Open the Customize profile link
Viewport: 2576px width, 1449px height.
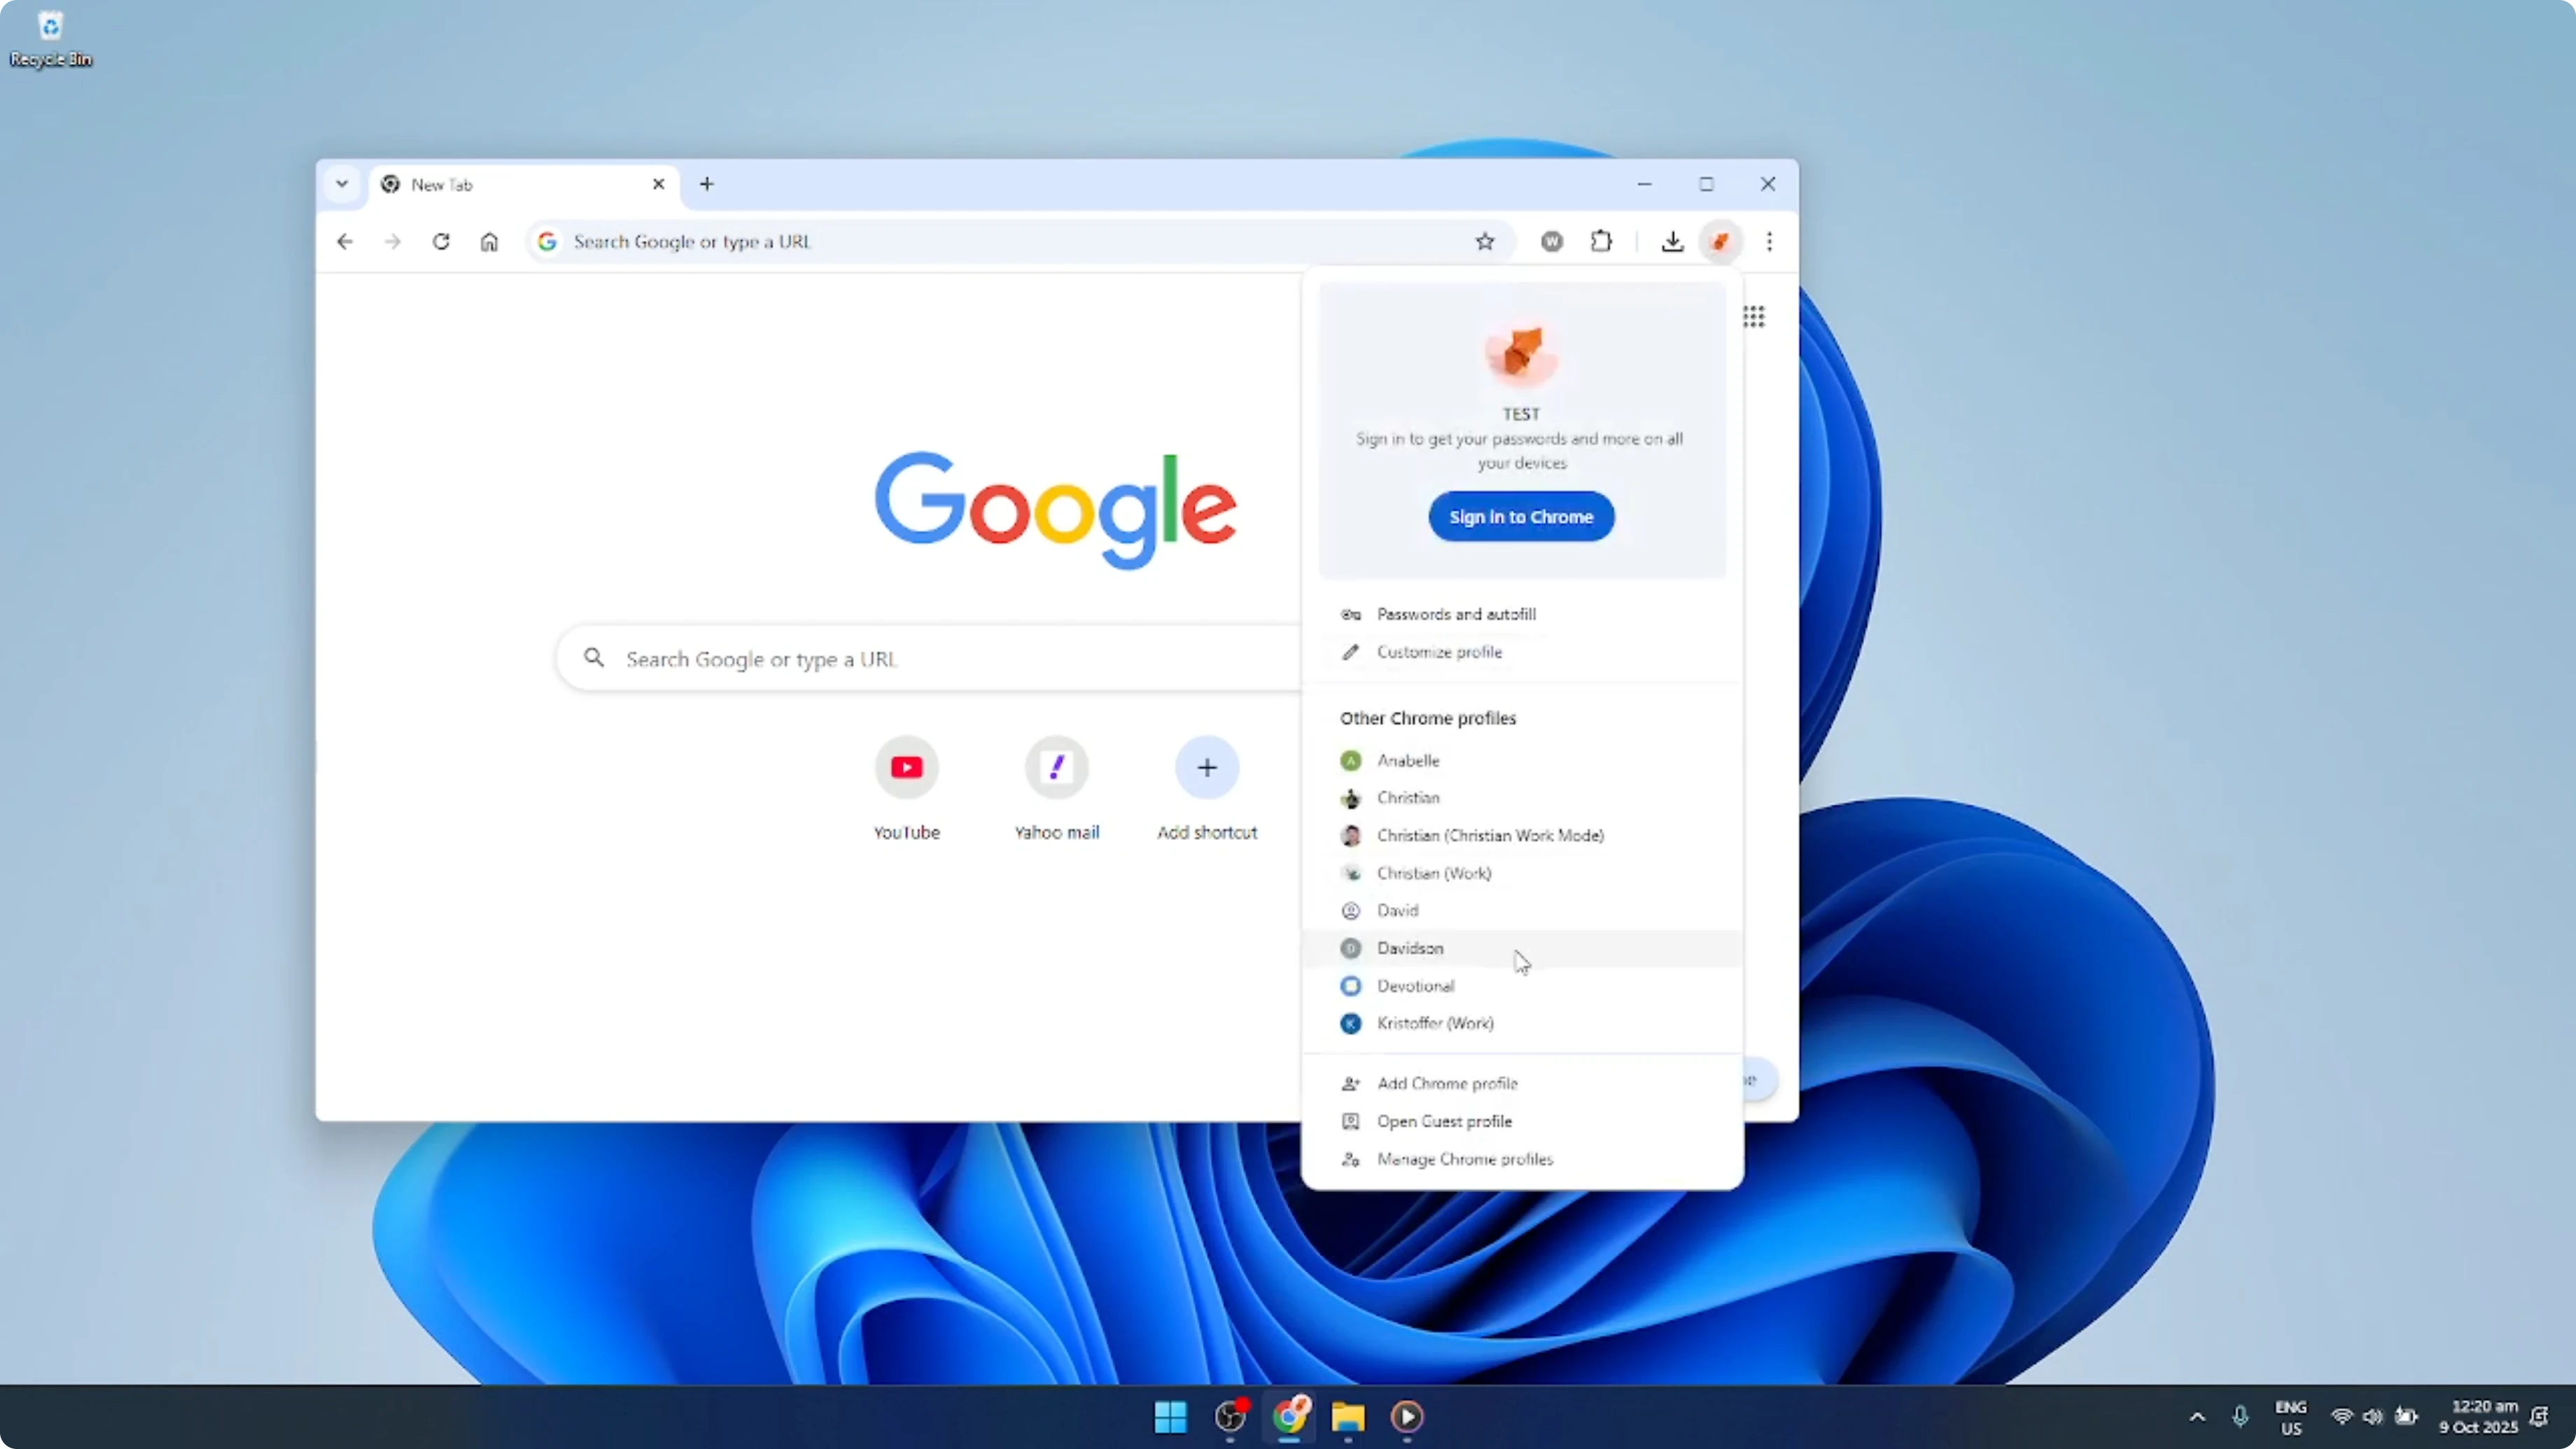[1439, 652]
